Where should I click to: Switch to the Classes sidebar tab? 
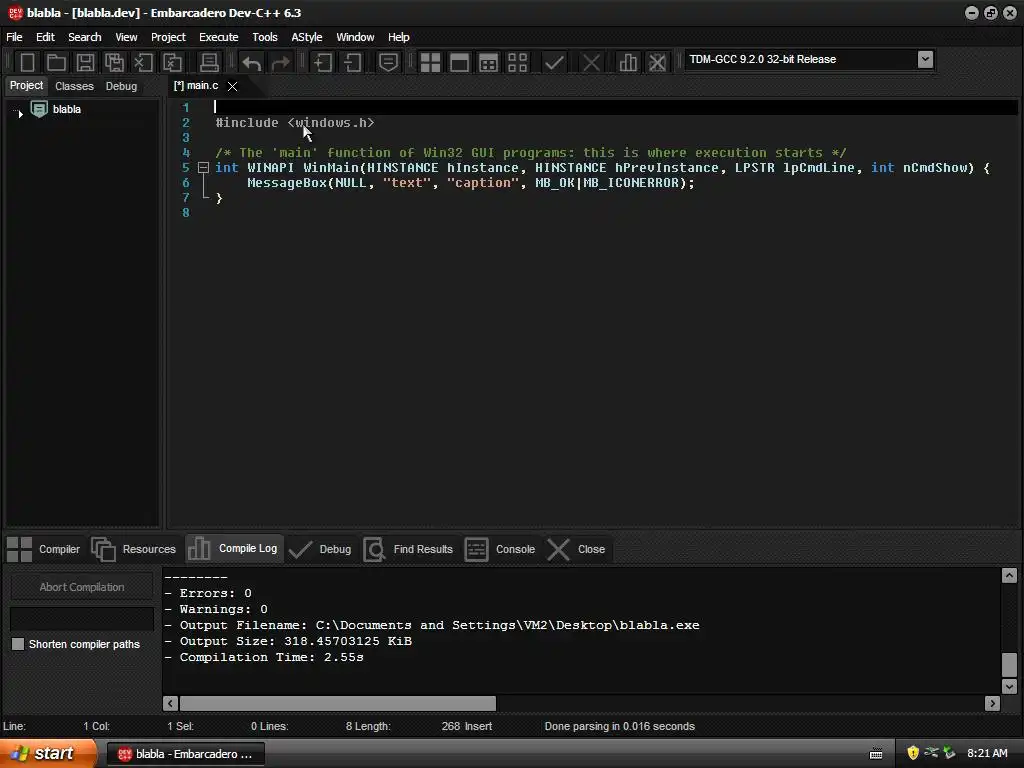[x=74, y=86]
